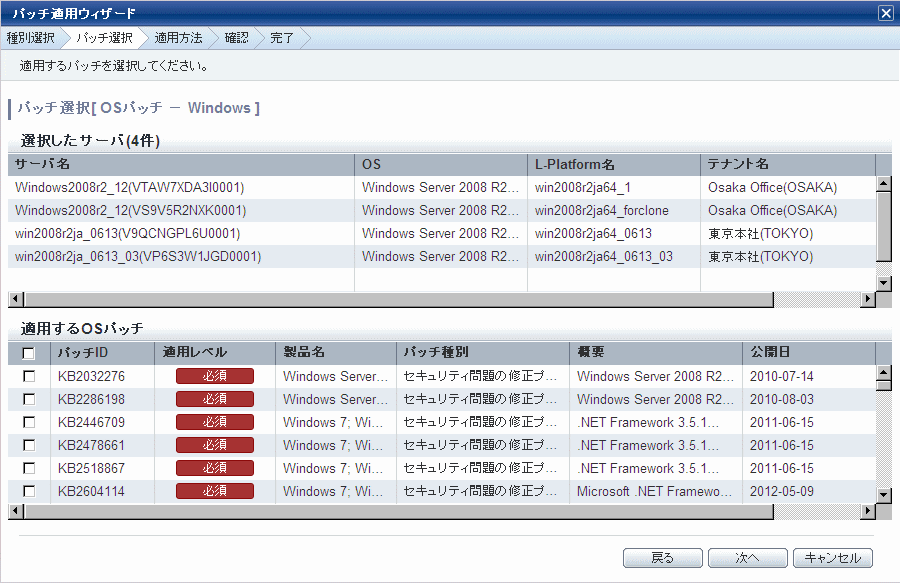Viewport: 900px width, 583px height.
Task: Click release date 2012-05-09
Action: tap(782, 491)
